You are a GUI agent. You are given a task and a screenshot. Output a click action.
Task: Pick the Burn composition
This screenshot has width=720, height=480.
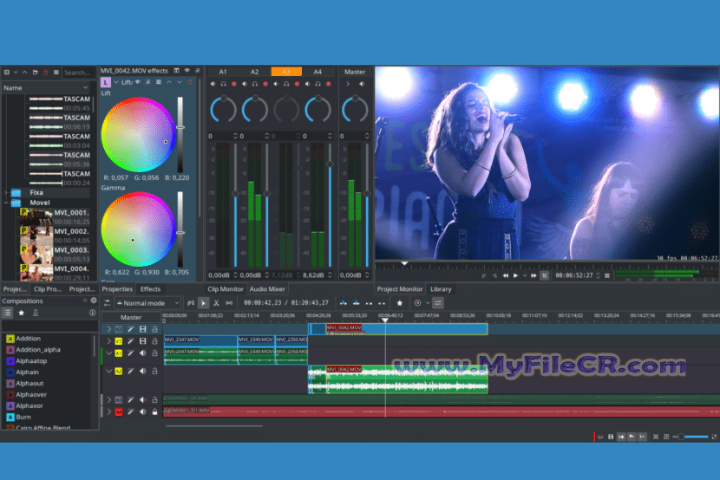pos(23,417)
